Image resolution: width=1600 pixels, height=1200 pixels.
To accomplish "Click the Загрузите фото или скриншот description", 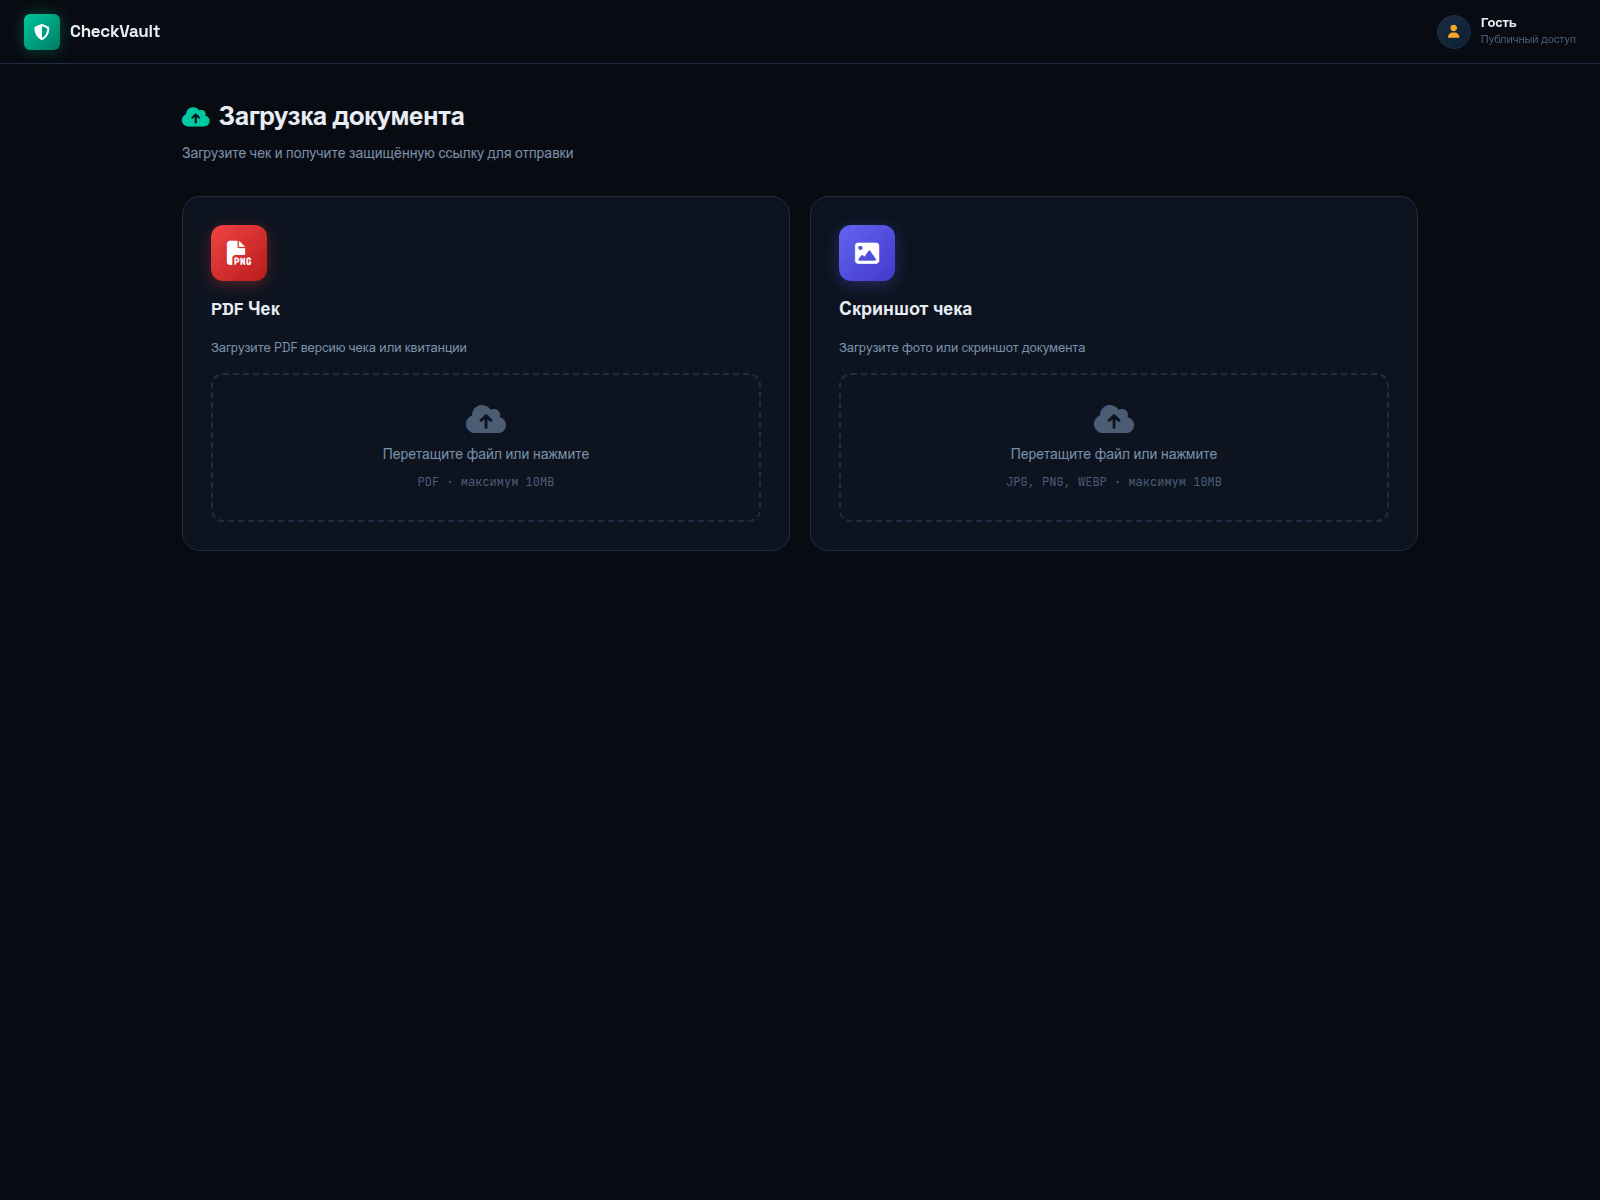I will (x=961, y=348).
